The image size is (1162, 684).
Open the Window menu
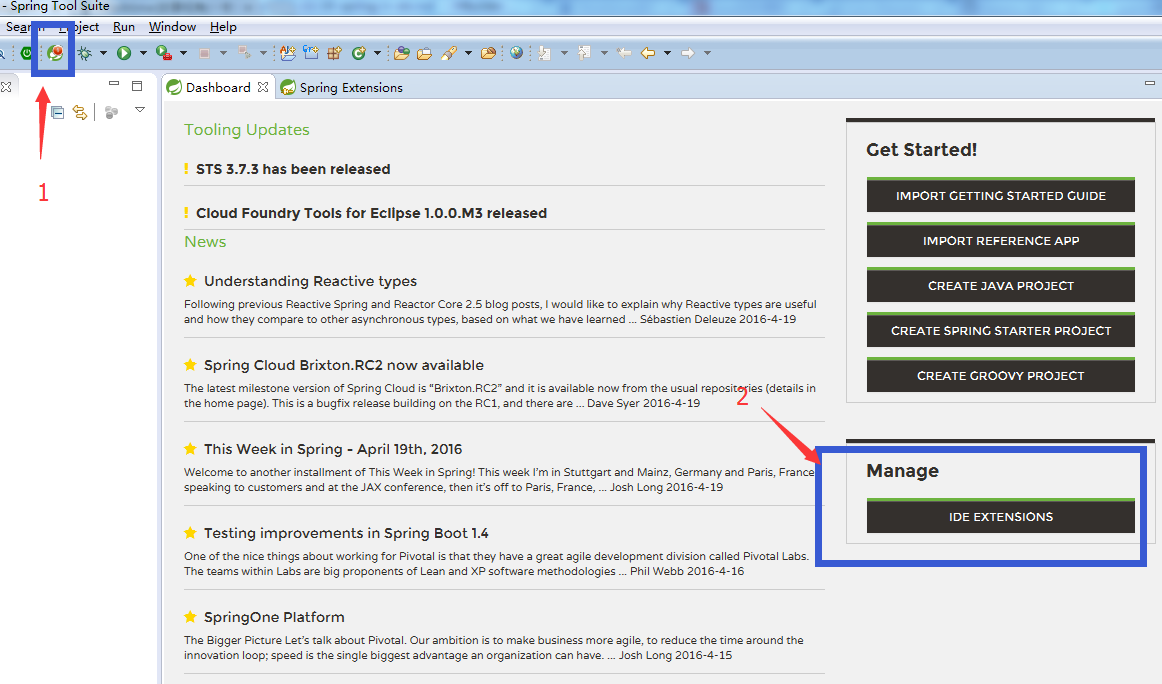point(172,27)
